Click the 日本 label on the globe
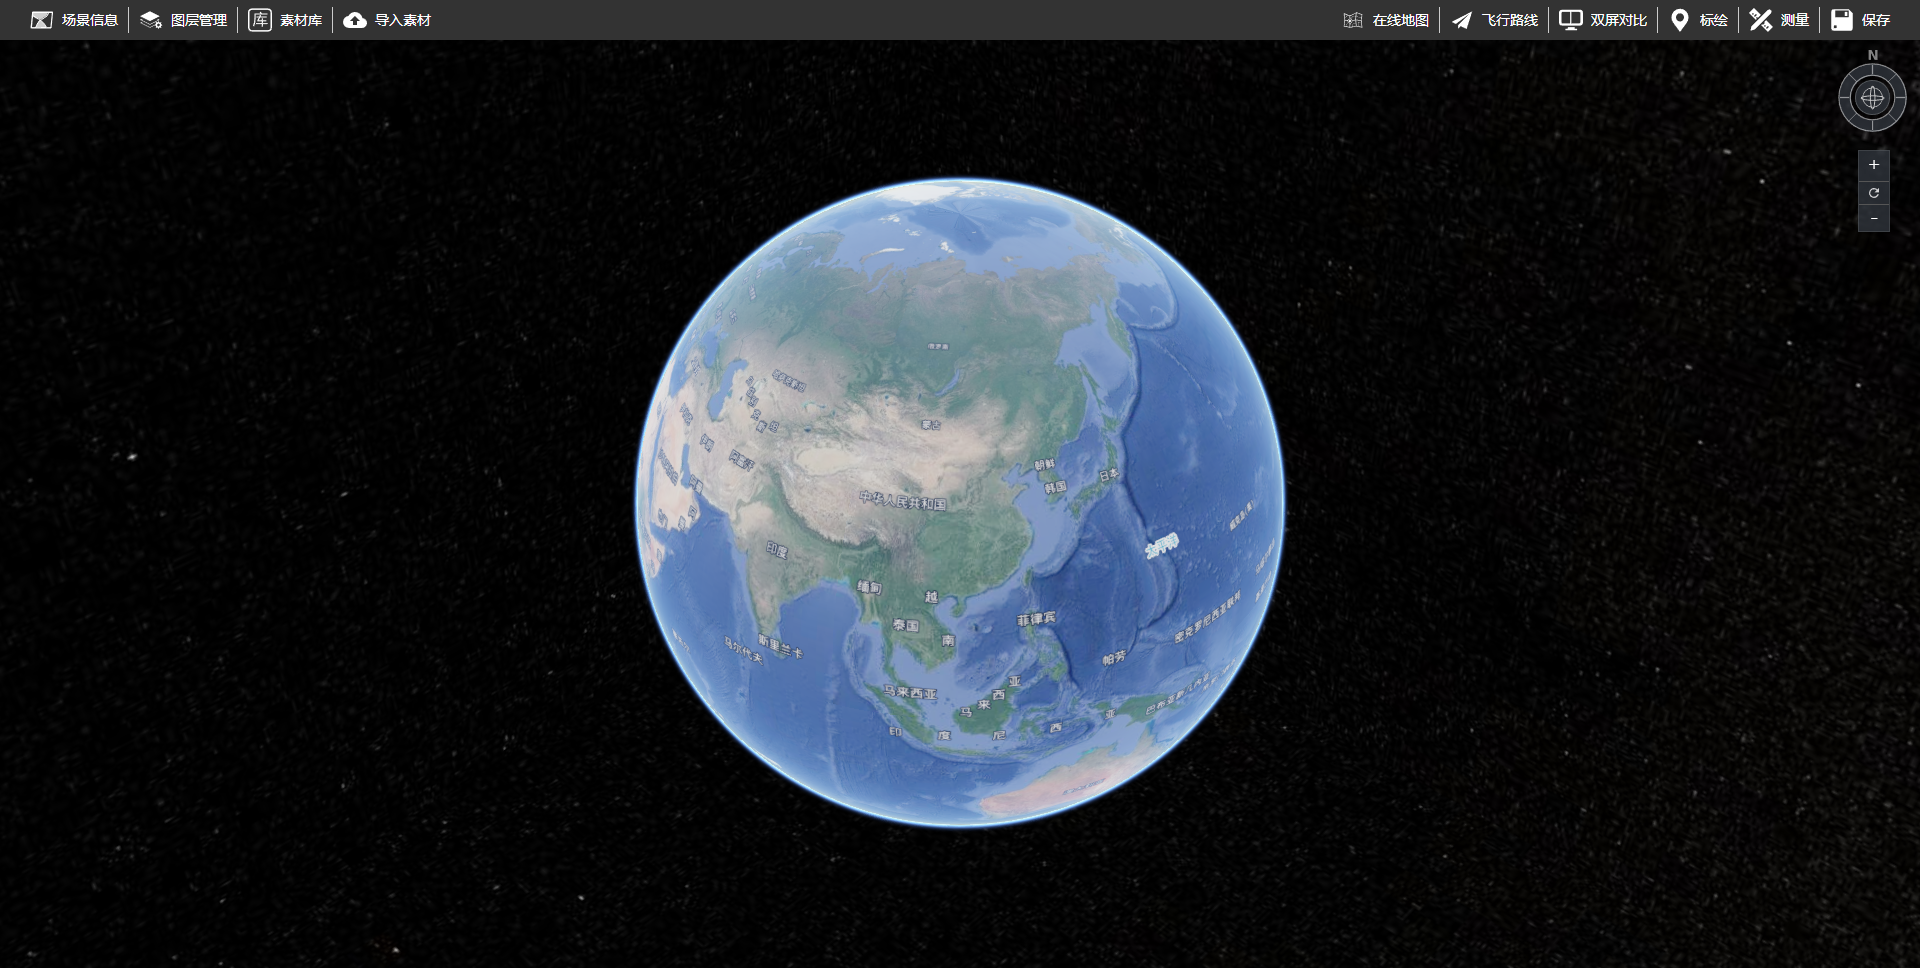 click(1109, 476)
